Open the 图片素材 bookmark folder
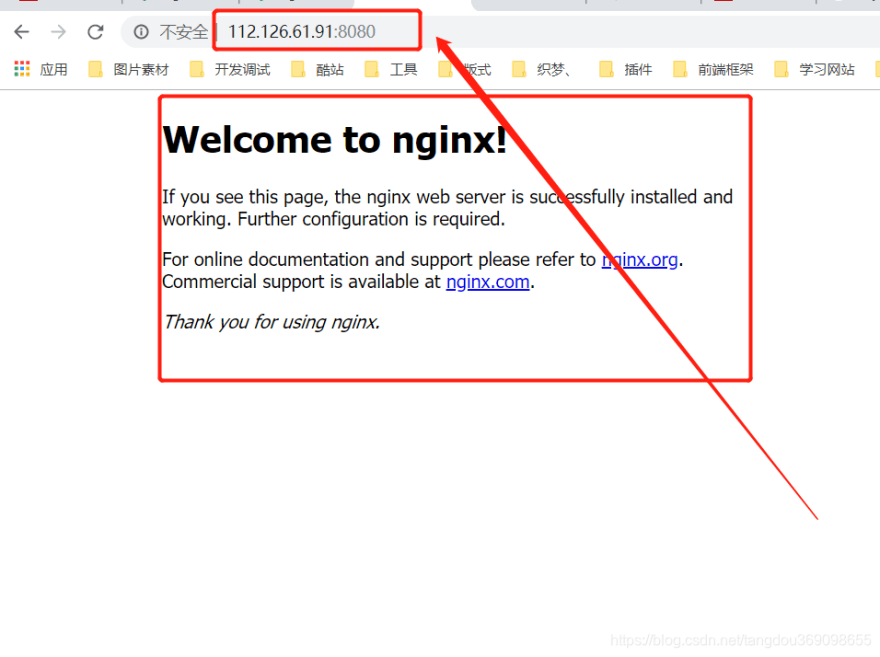The width and height of the screenshot is (880, 657). click(129, 70)
